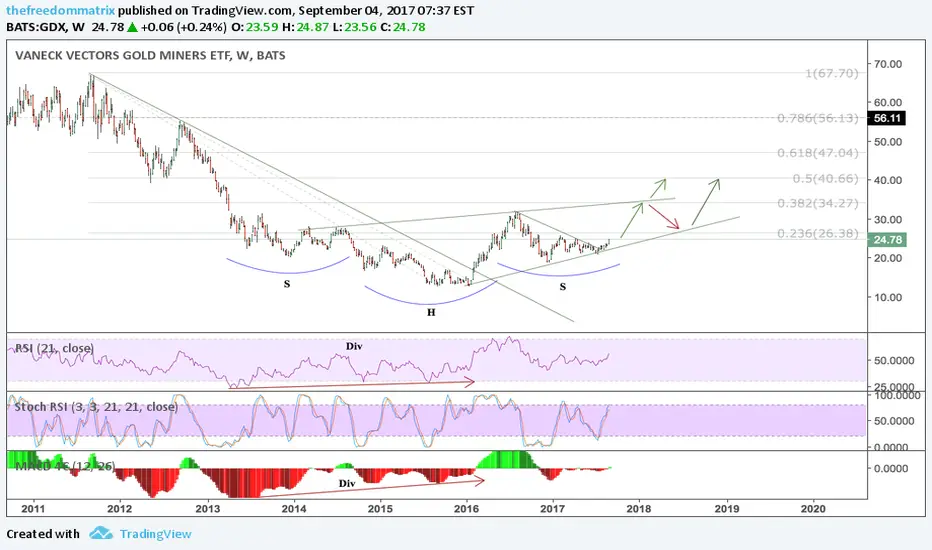Click the RSI (21, close) indicator label
The width and height of the screenshot is (932, 550).
(x=54, y=348)
